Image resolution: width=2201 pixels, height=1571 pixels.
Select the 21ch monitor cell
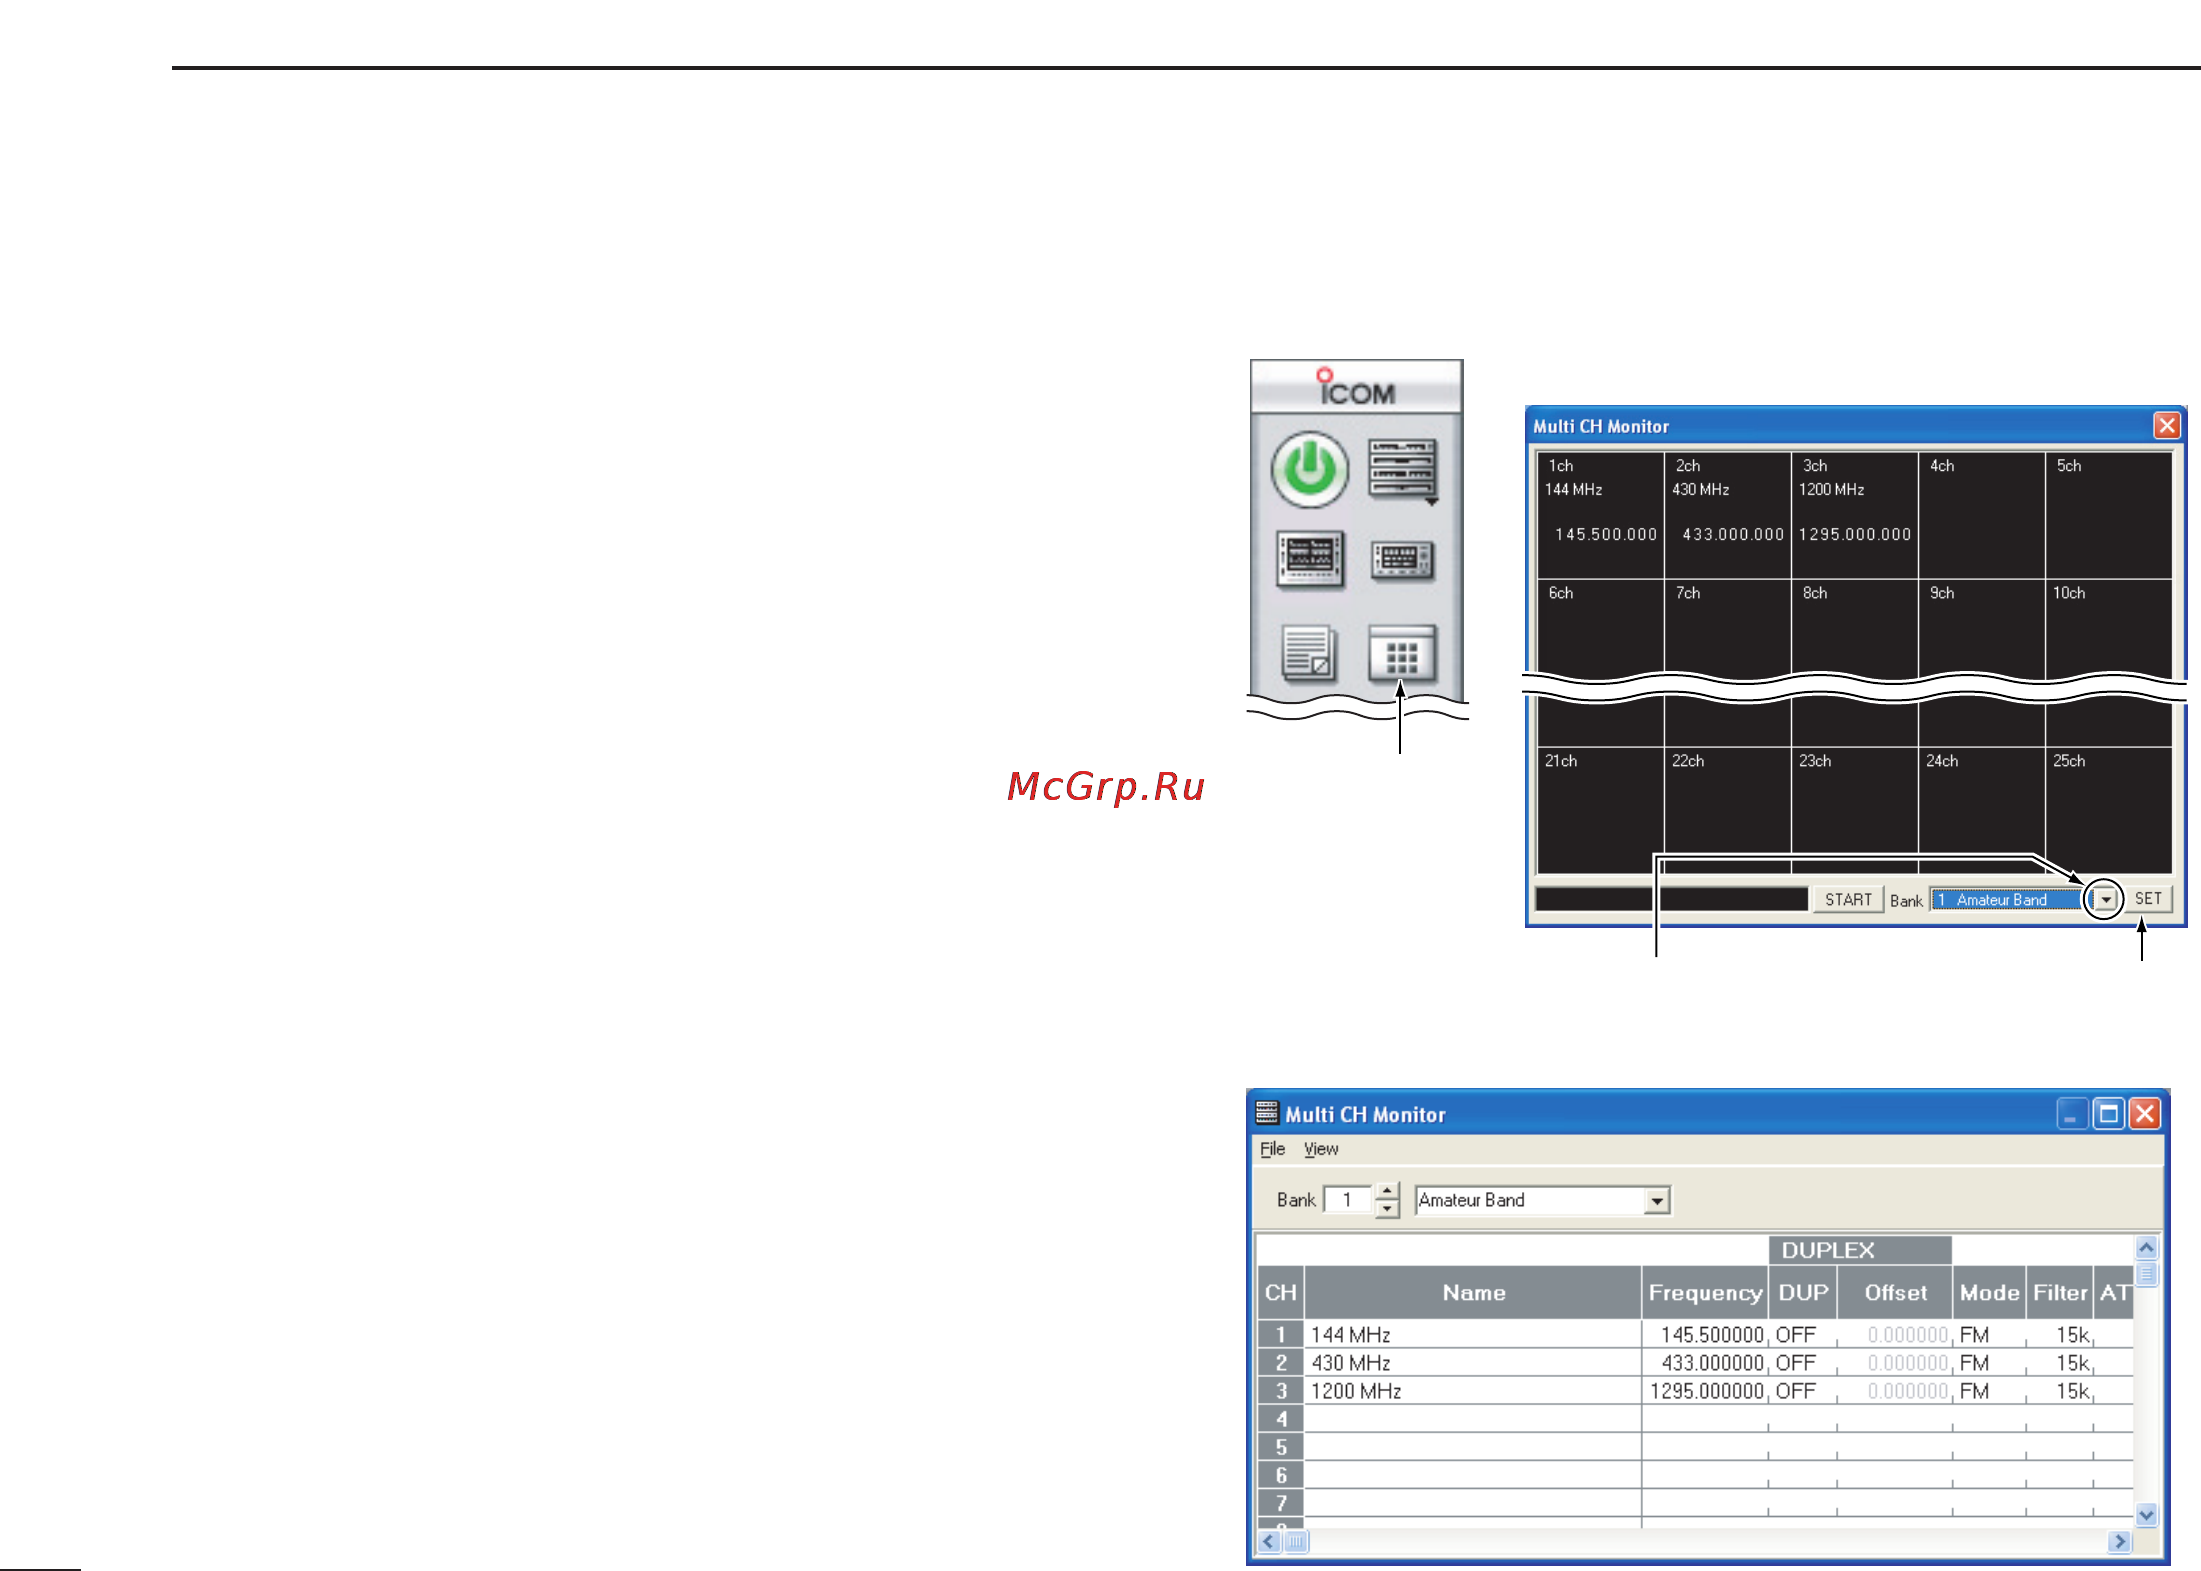1600,810
